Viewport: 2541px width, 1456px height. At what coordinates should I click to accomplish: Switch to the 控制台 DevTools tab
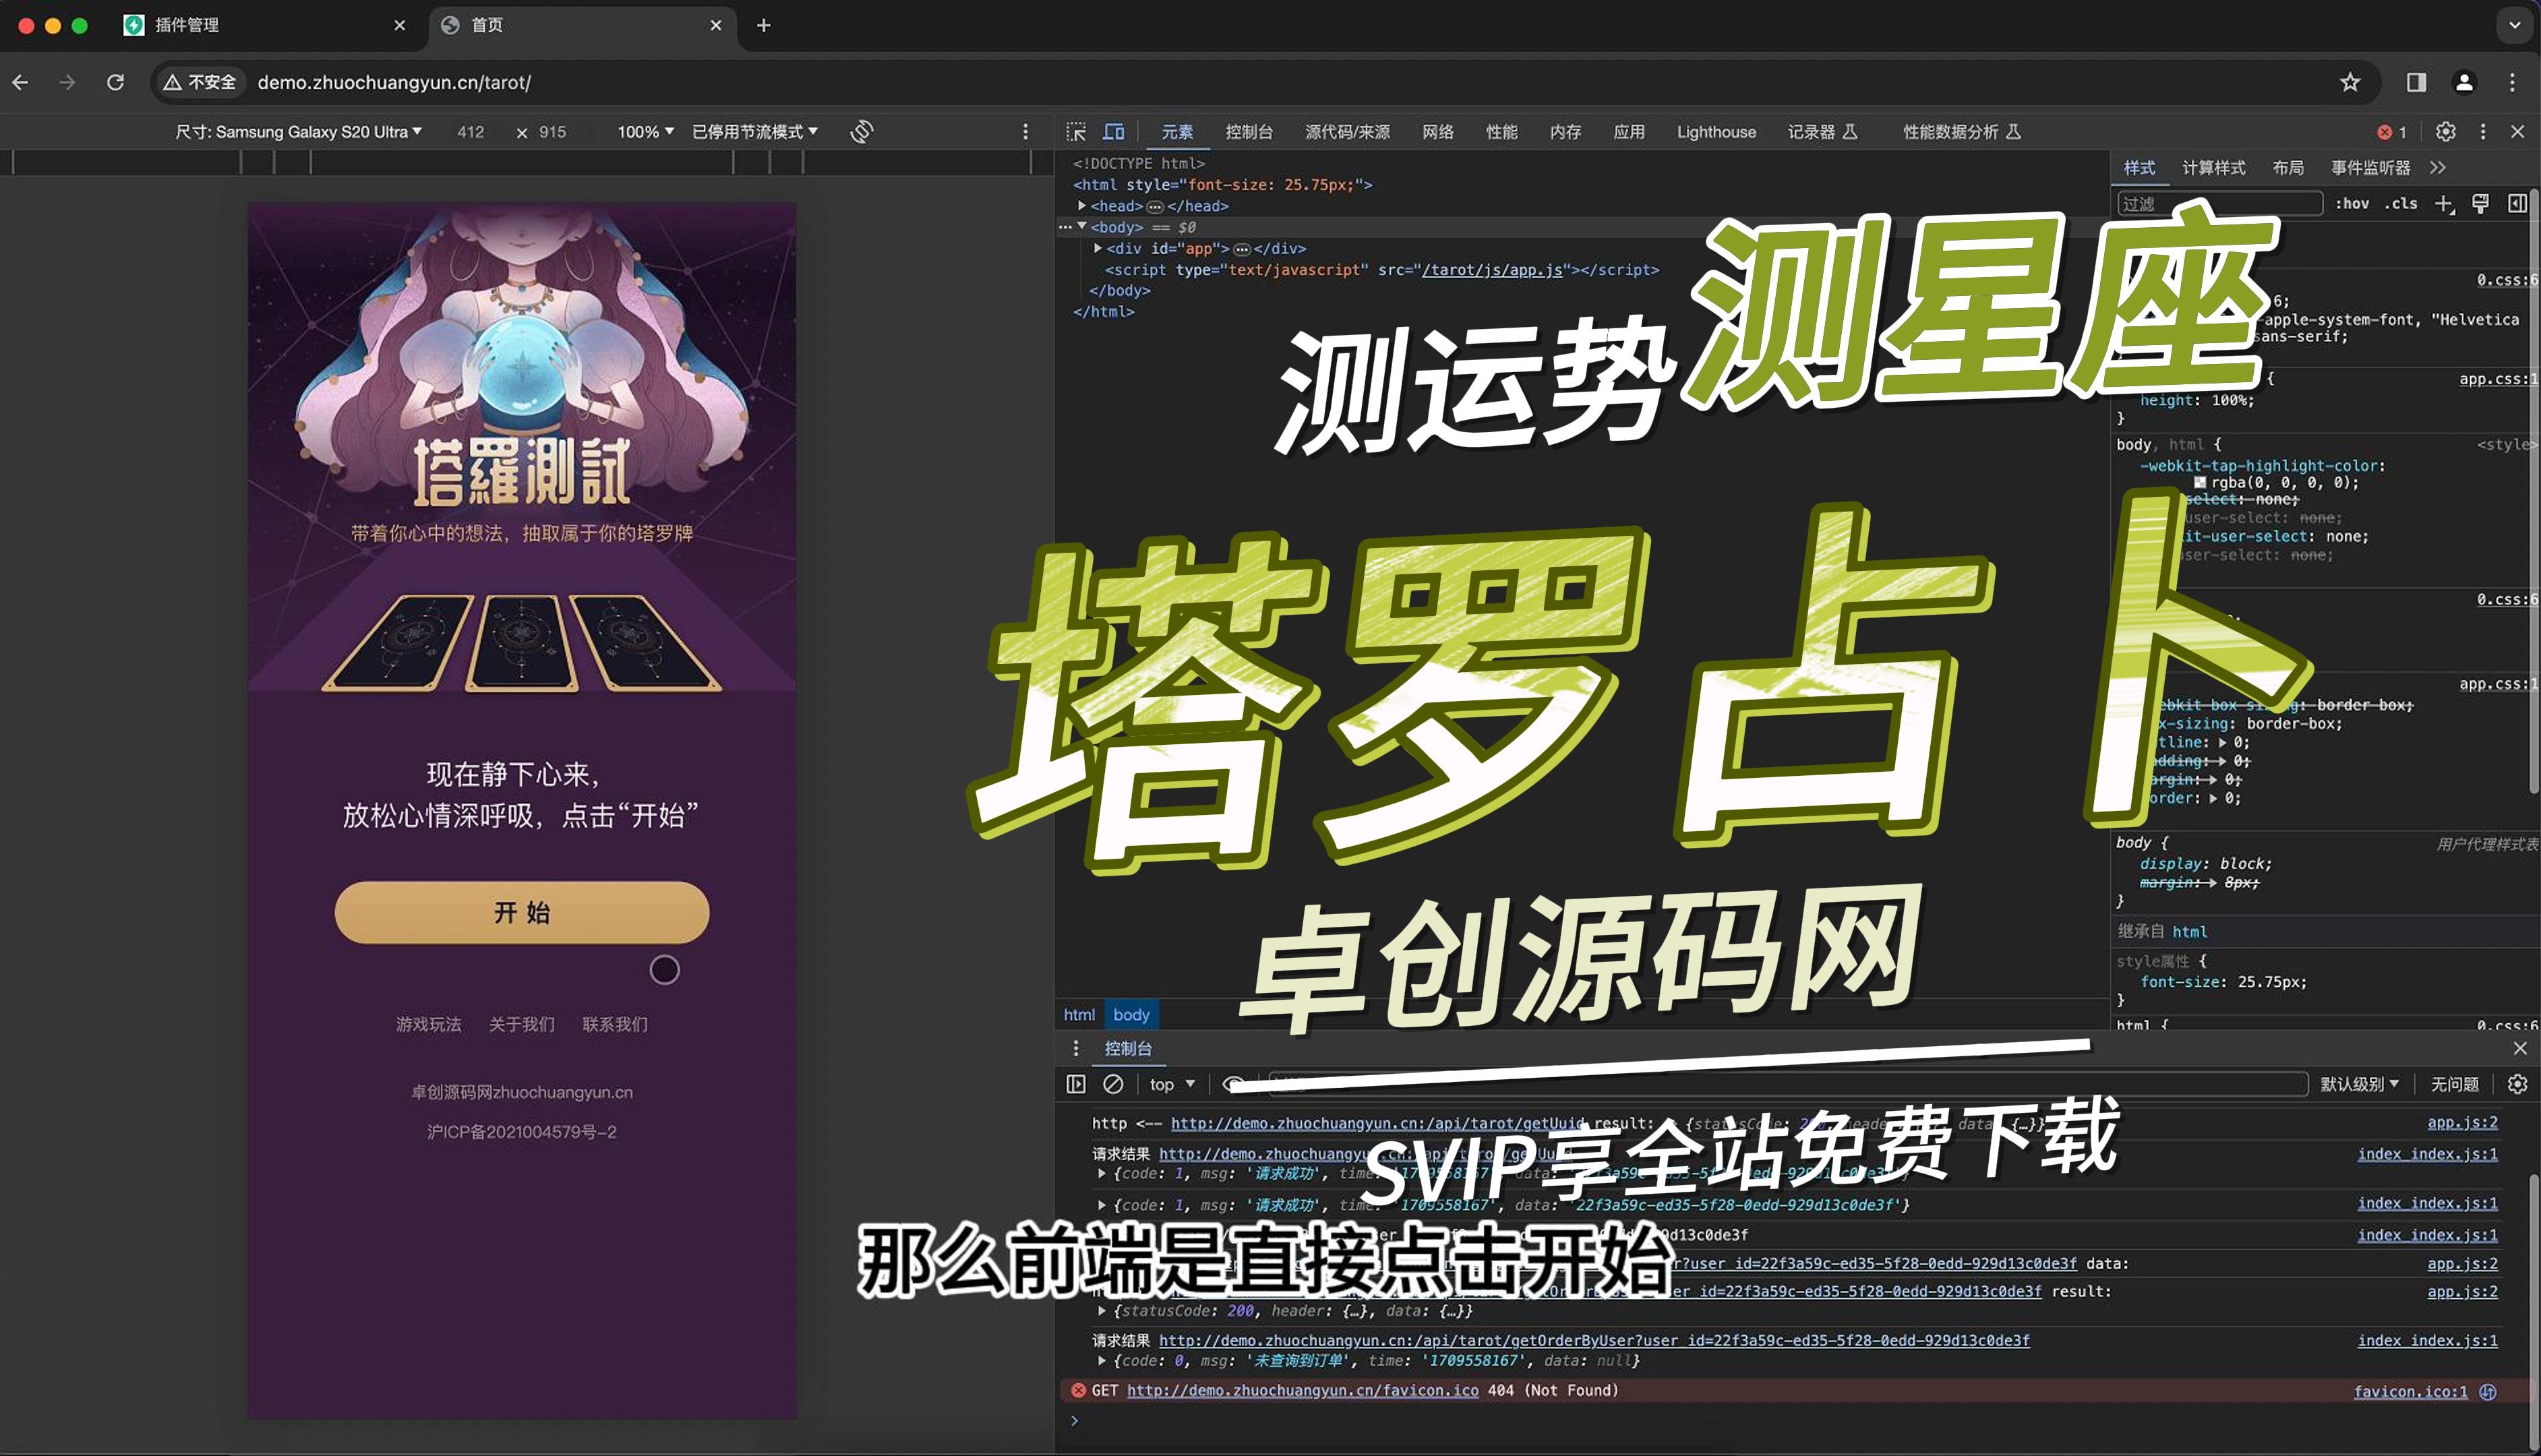[1249, 132]
